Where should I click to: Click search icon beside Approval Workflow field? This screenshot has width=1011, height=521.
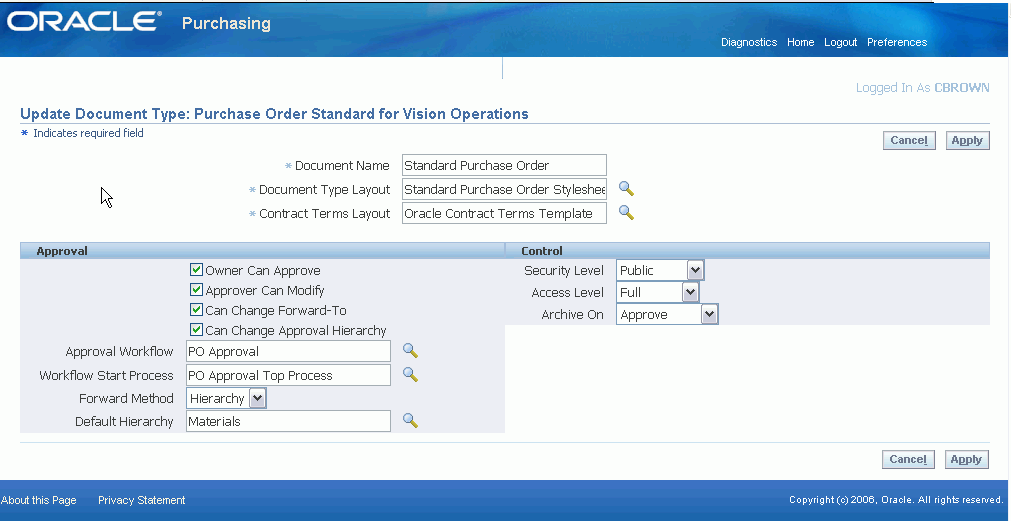coord(410,351)
